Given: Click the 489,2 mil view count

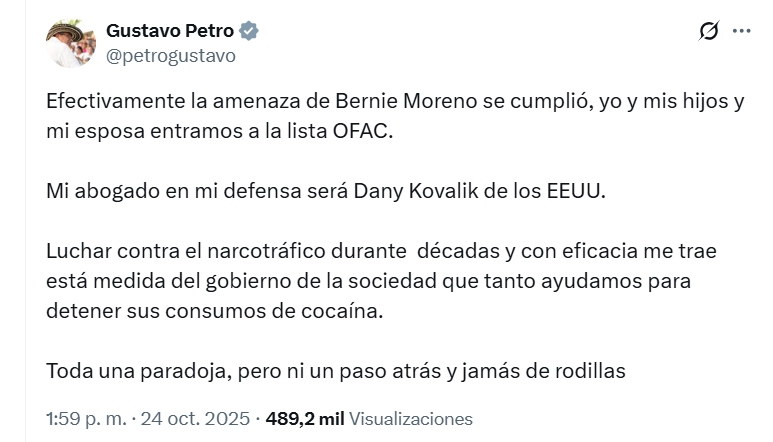Looking at the screenshot, I should 304,419.
